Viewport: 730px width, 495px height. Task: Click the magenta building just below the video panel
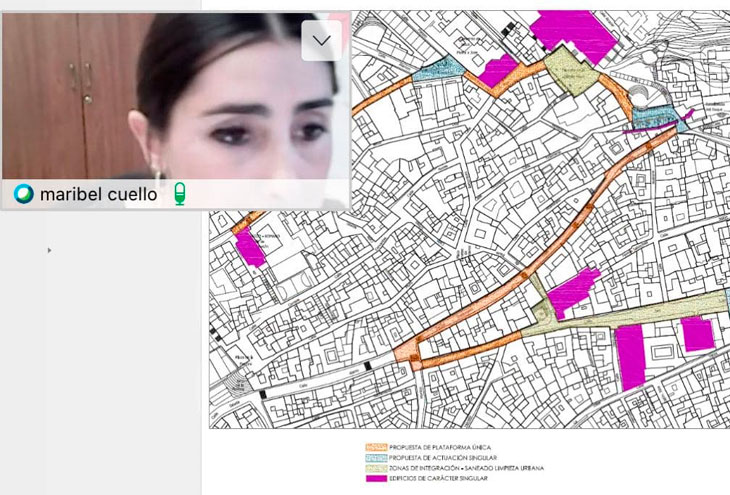[250, 249]
